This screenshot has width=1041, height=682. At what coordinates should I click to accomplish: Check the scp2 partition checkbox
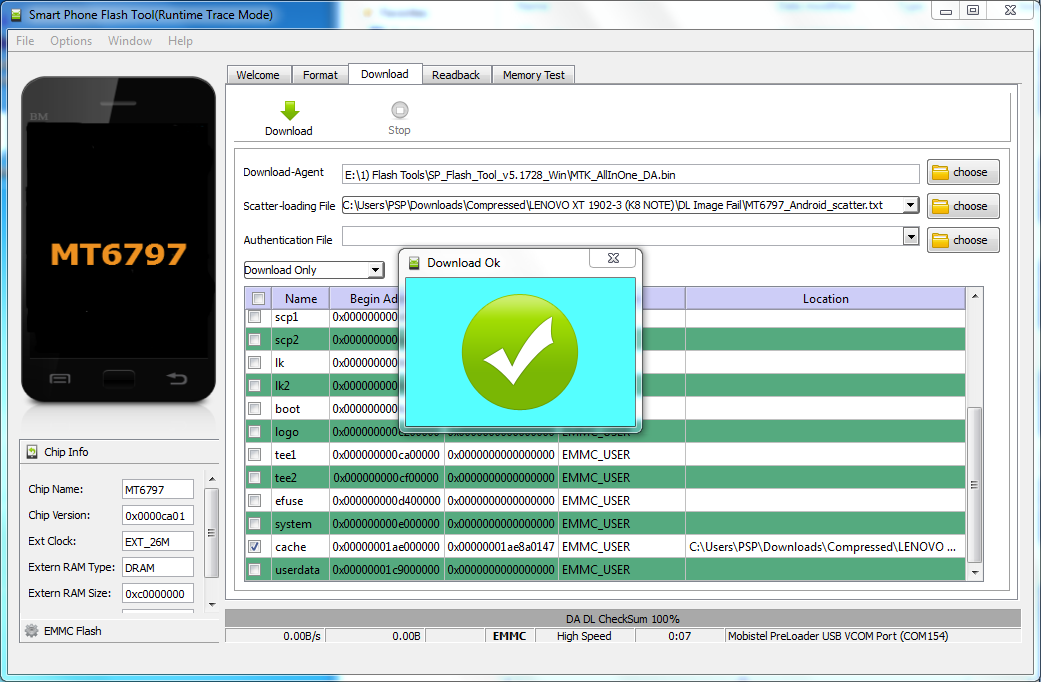pyautogui.click(x=254, y=340)
